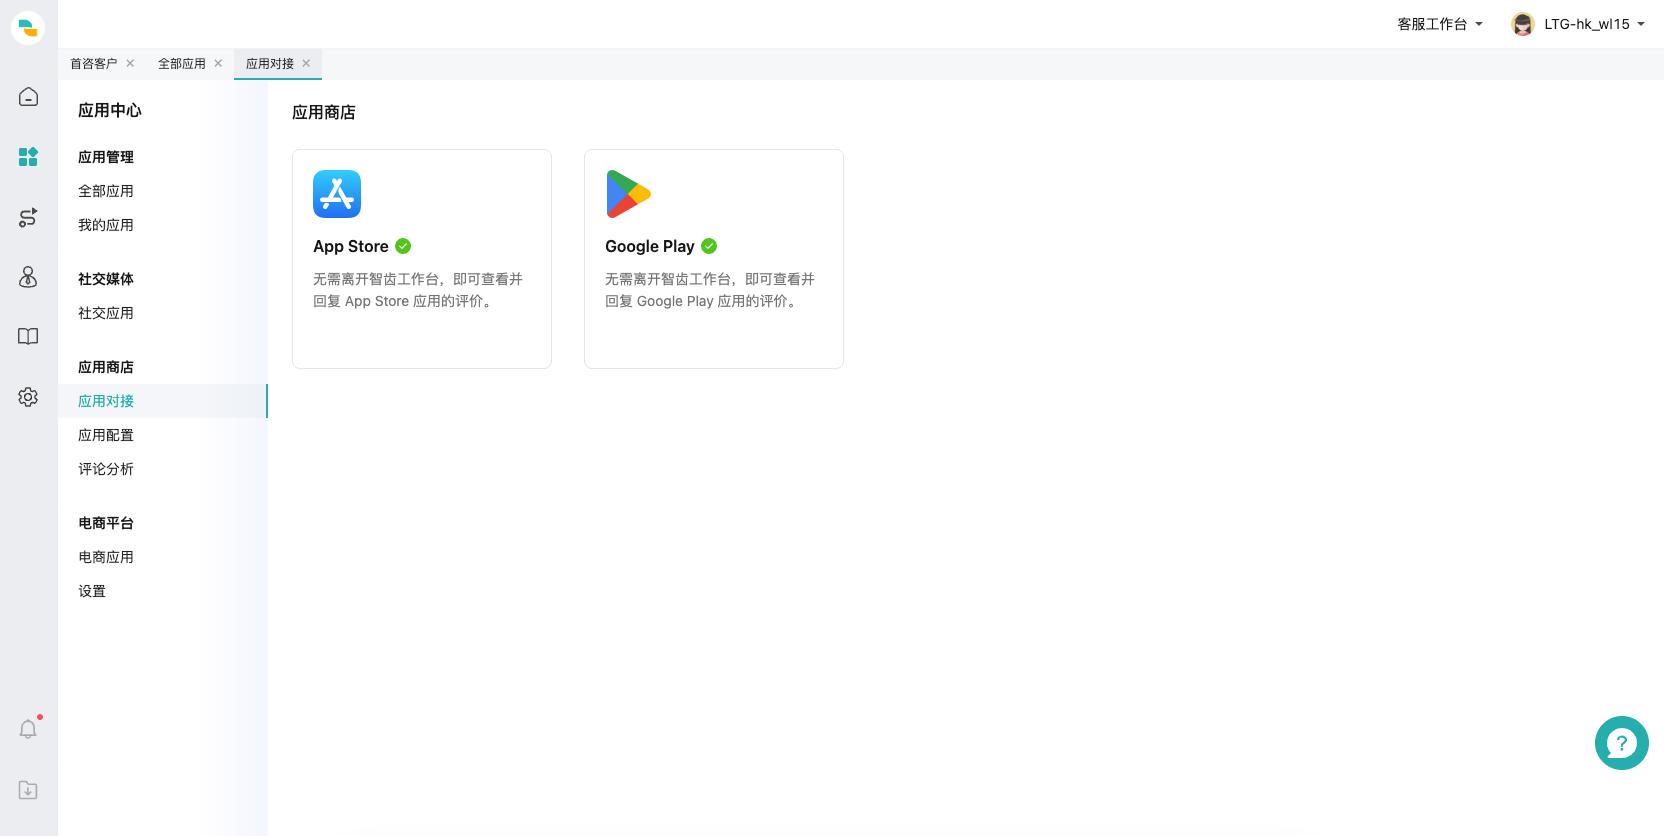Go to 全部应用 in the sidebar
The height and width of the screenshot is (836, 1664).
pyautogui.click(x=106, y=191)
